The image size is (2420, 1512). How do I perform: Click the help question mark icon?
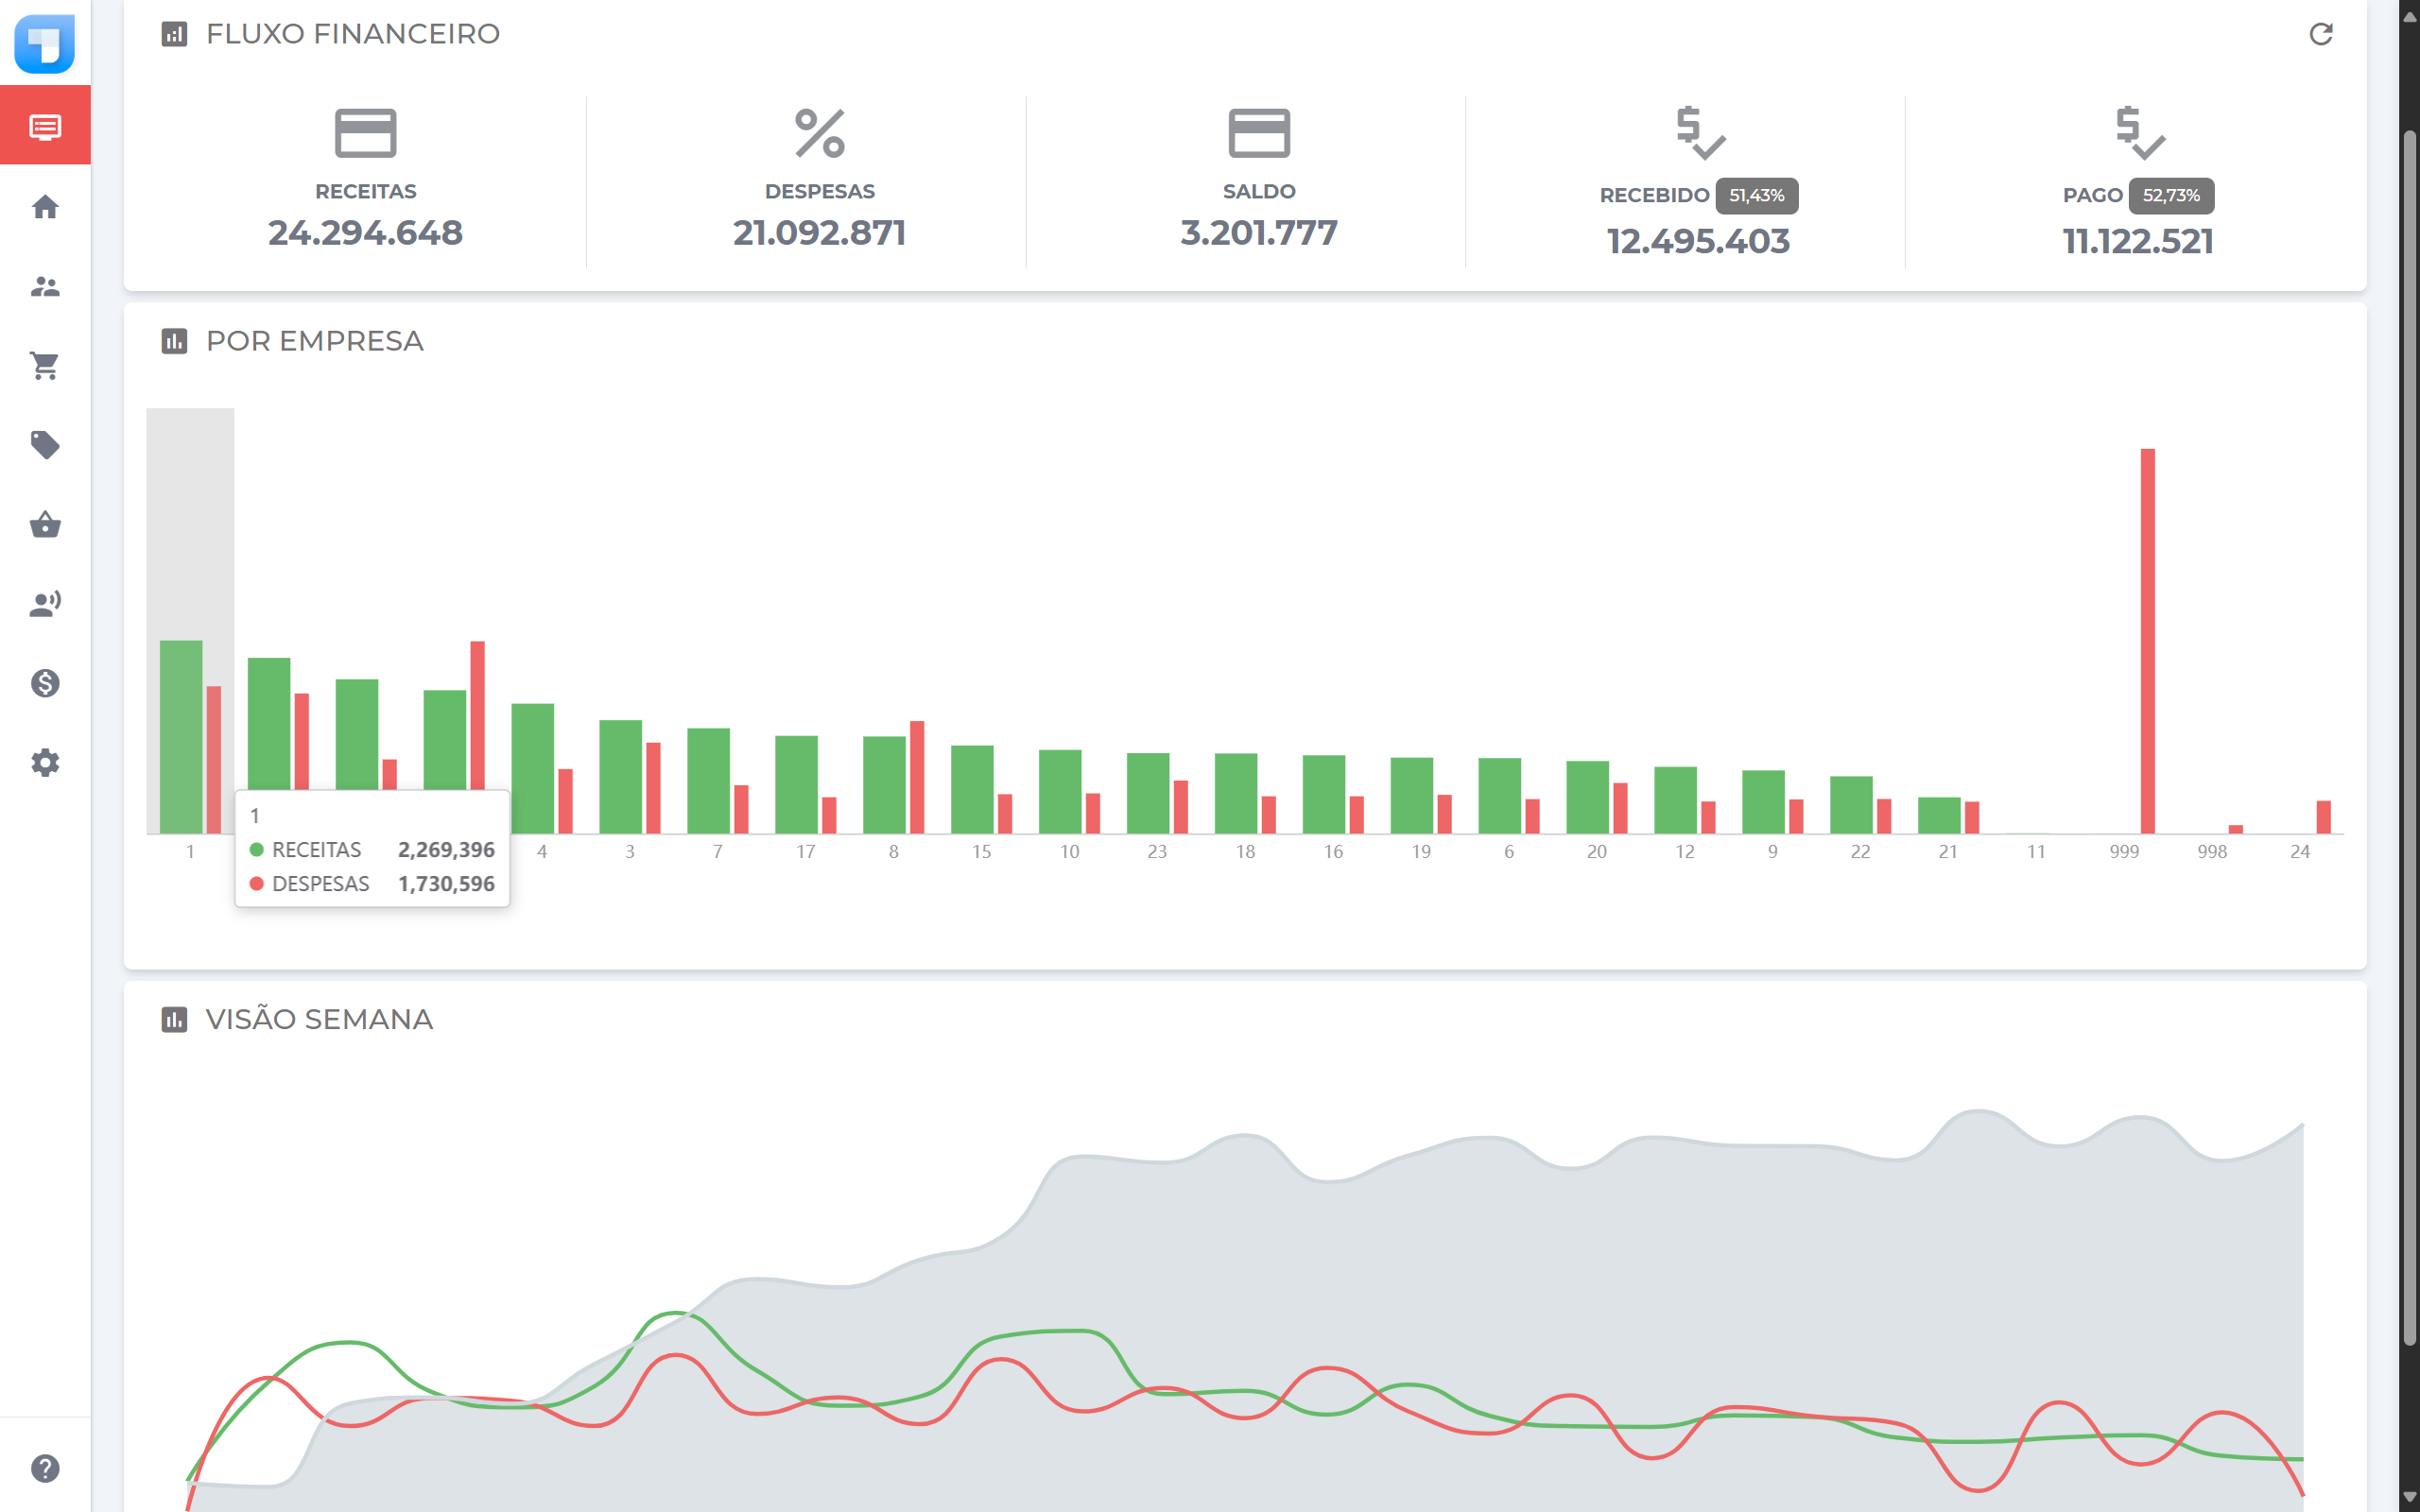coord(45,1468)
